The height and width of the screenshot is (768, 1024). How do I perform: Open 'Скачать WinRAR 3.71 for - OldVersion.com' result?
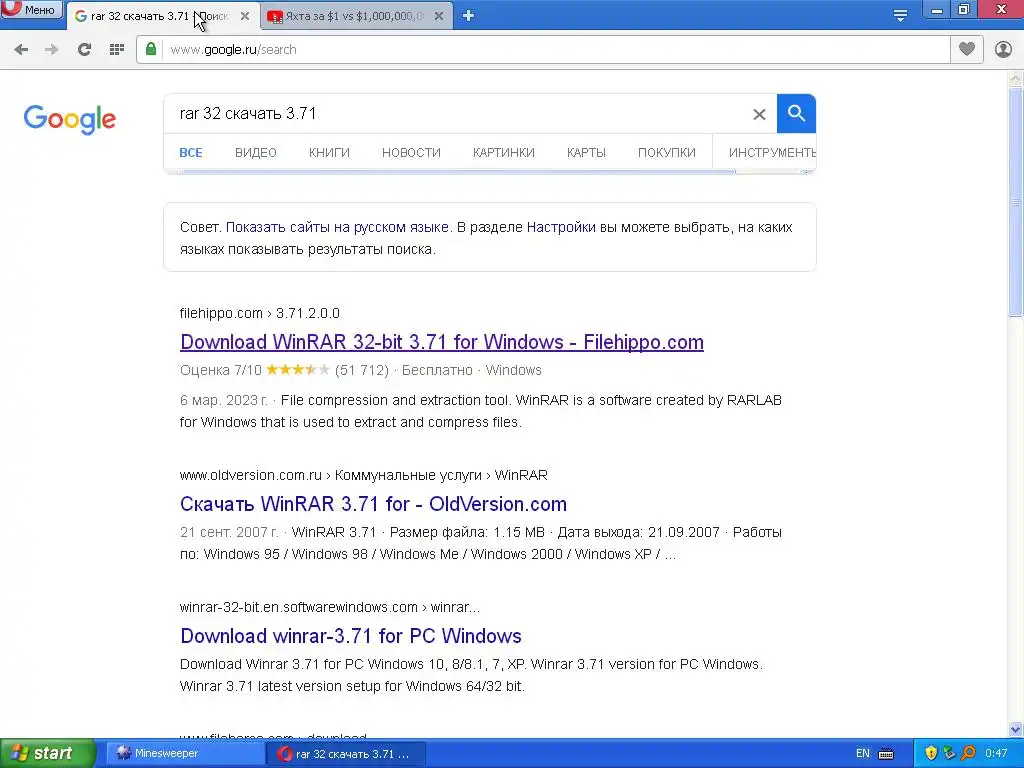374,504
